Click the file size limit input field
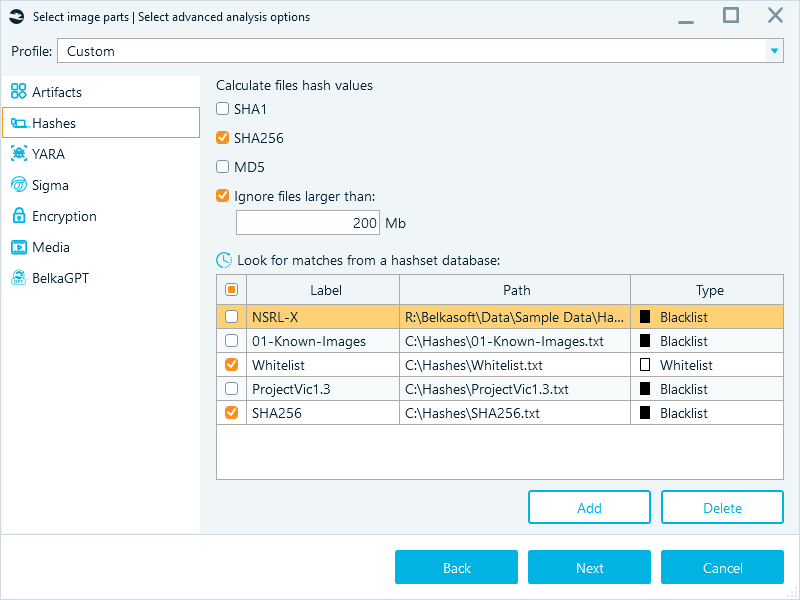The height and width of the screenshot is (600, 800). tap(307, 222)
